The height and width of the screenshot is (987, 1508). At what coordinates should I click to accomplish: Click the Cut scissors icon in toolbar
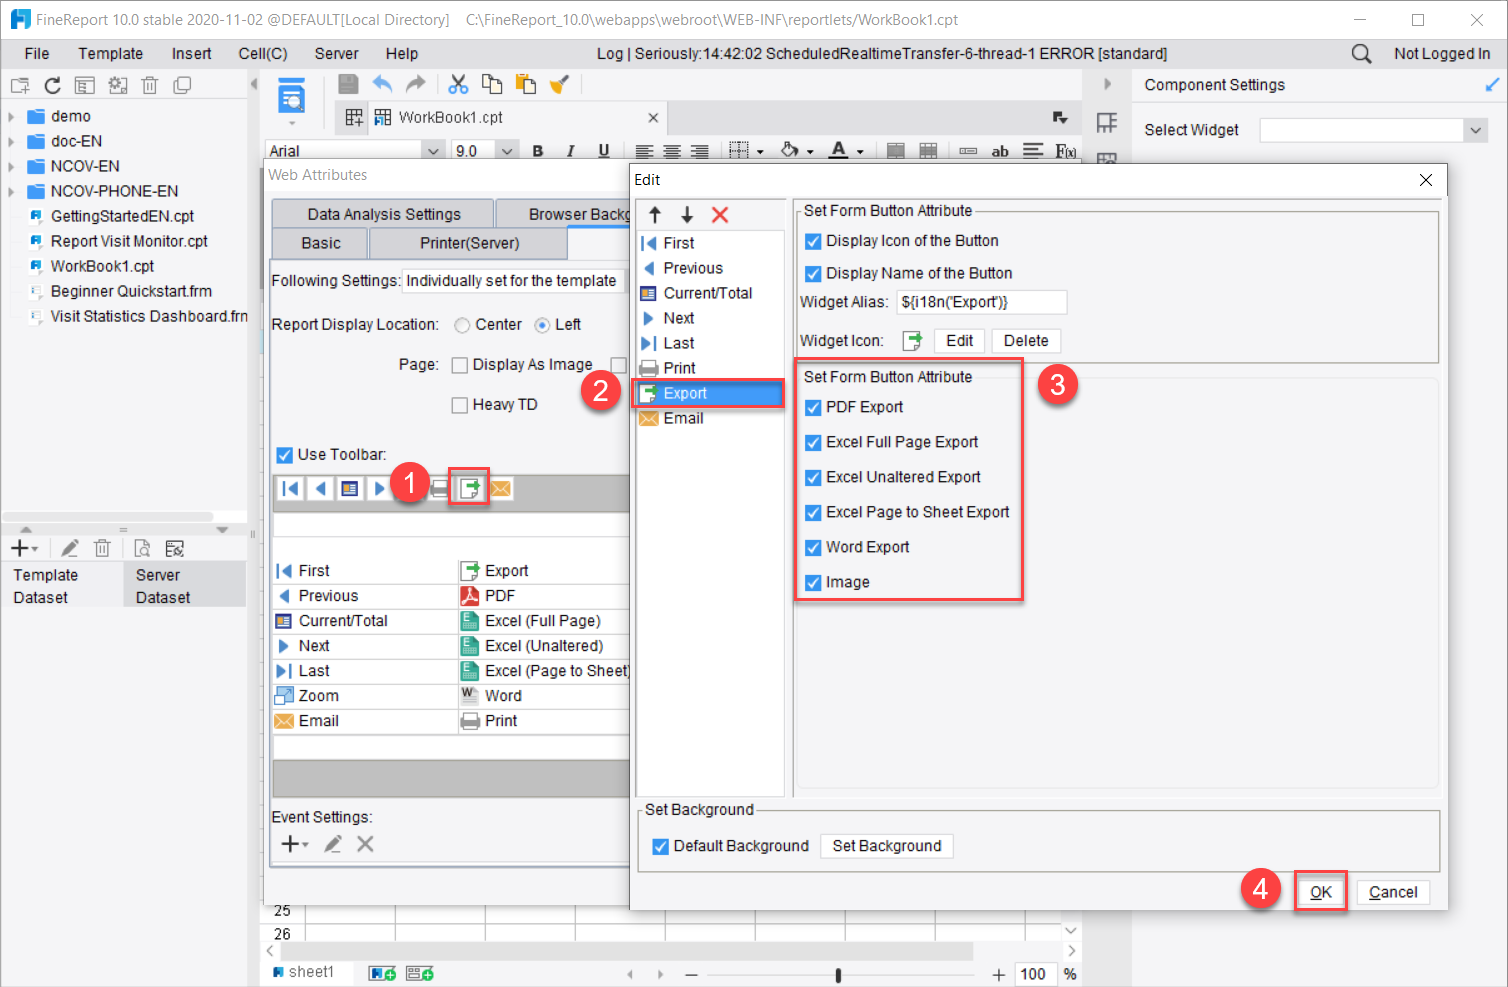pyautogui.click(x=458, y=84)
